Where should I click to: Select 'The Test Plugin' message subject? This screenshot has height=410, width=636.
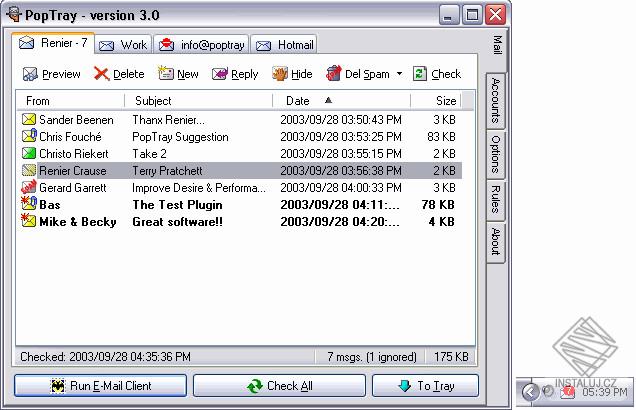(x=177, y=205)
